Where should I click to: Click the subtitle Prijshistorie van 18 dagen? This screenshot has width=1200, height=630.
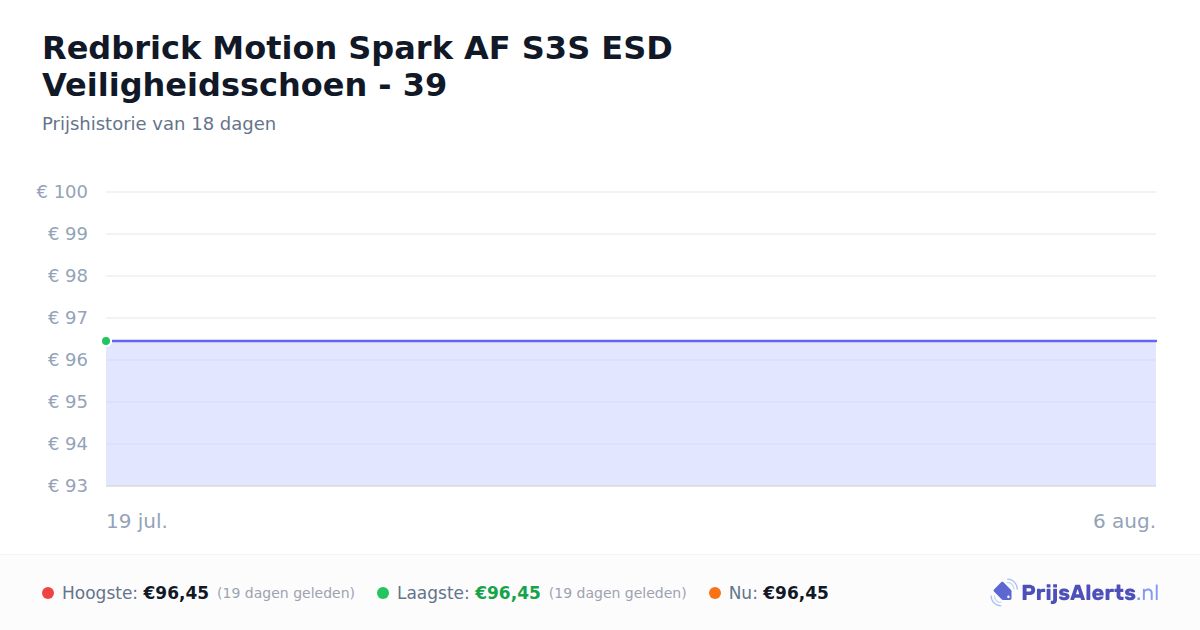pos(159,124)
